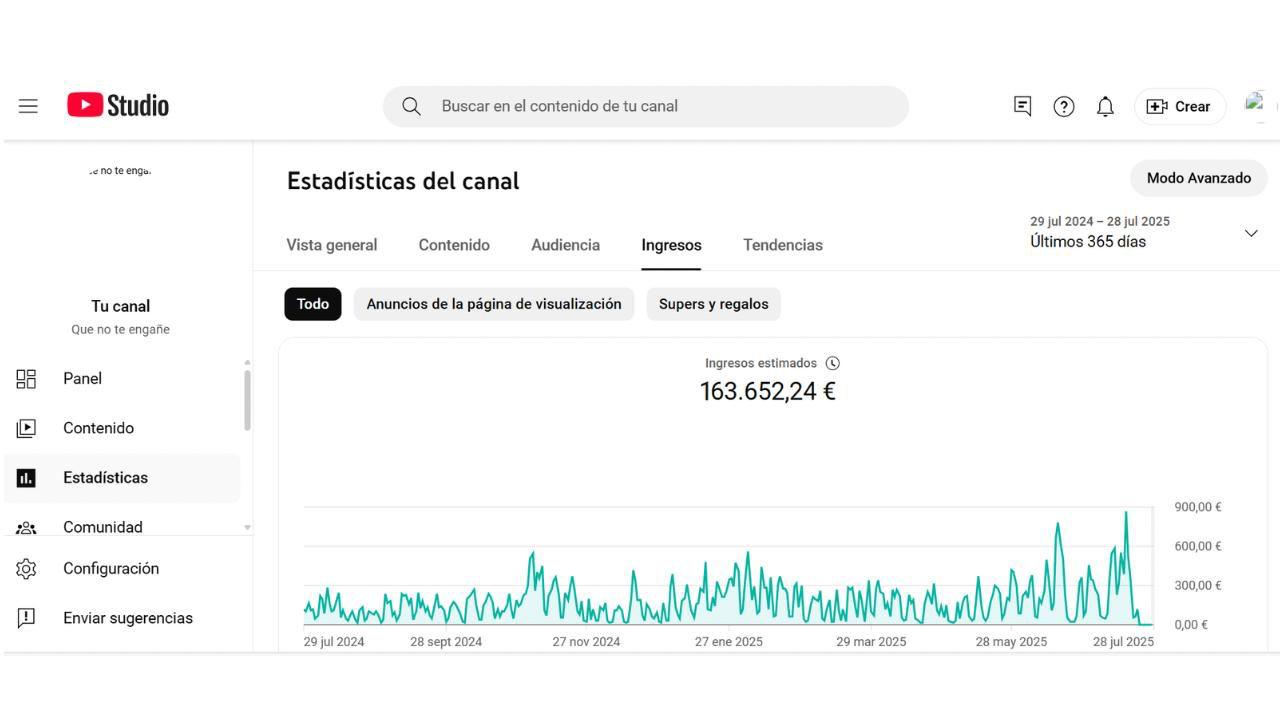Select Anuncios de la página de visualización filter

pyautogui.click(x=493, y=303)
